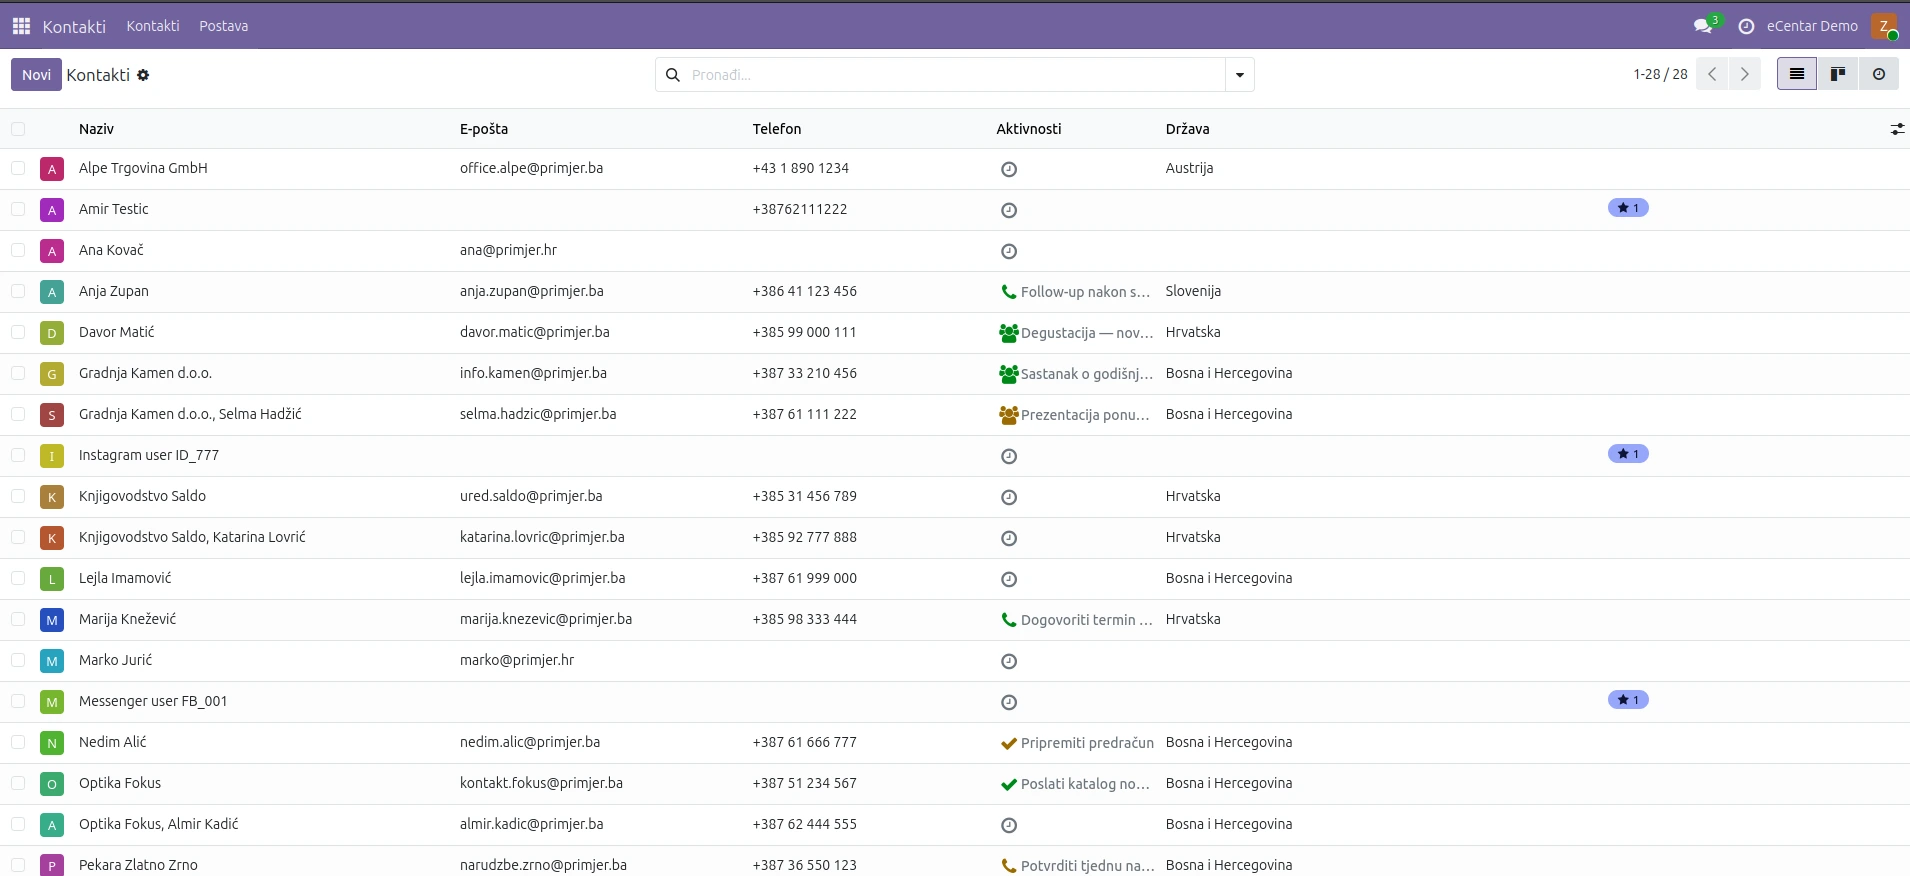The width and height of the screenshot is (1910, 876).
Task: Open the Kontakti menu item
Action: [153, 26]
